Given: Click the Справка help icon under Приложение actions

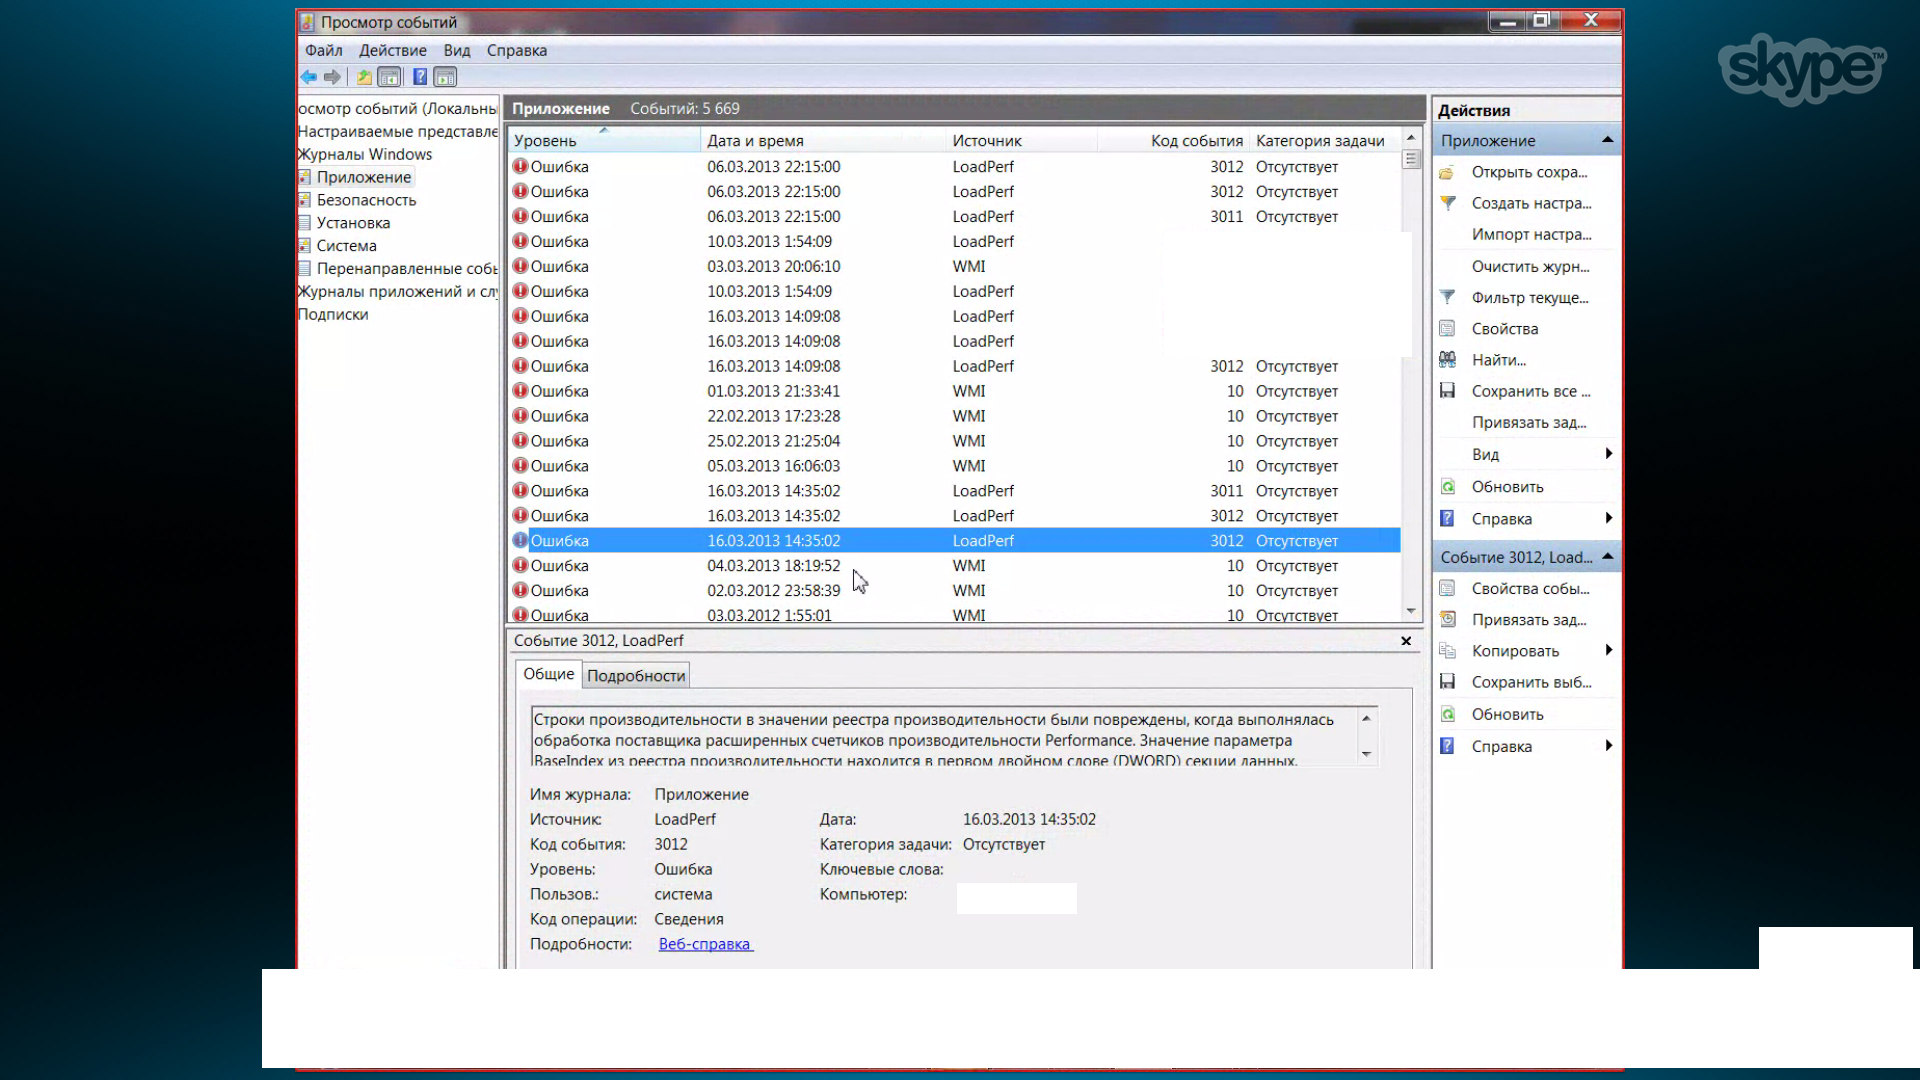Looking at the screenshot, I should (1447, 518).
